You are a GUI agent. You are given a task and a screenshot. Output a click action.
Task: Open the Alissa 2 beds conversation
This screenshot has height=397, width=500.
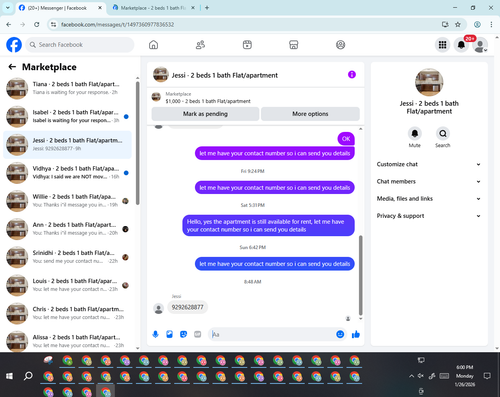[67, 341]
